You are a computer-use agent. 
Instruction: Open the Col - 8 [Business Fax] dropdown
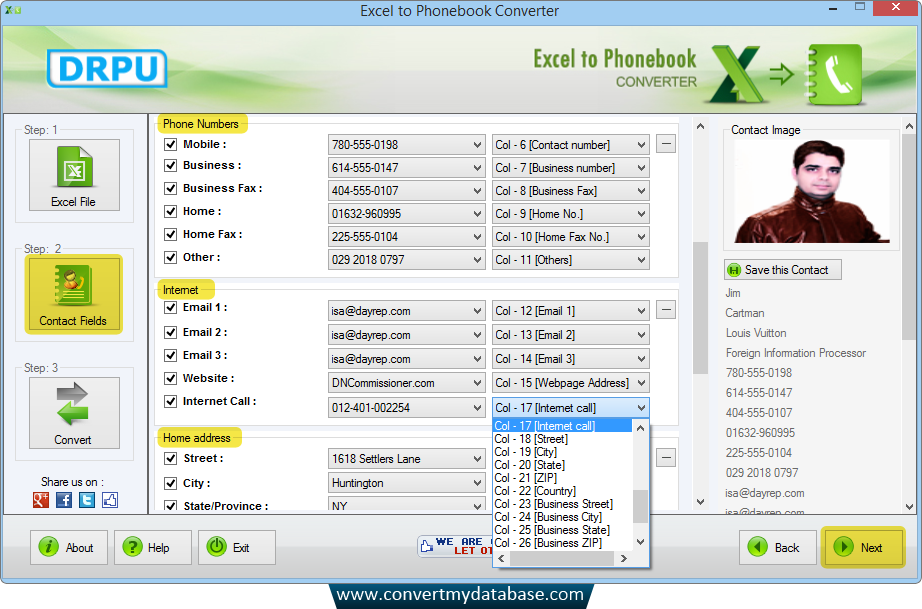[x=570, y=190]
